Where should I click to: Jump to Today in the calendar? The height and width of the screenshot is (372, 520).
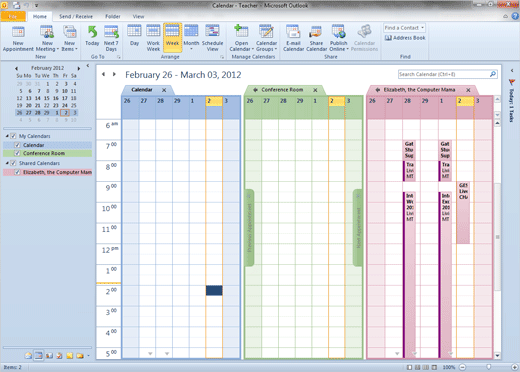click(92, 36)
